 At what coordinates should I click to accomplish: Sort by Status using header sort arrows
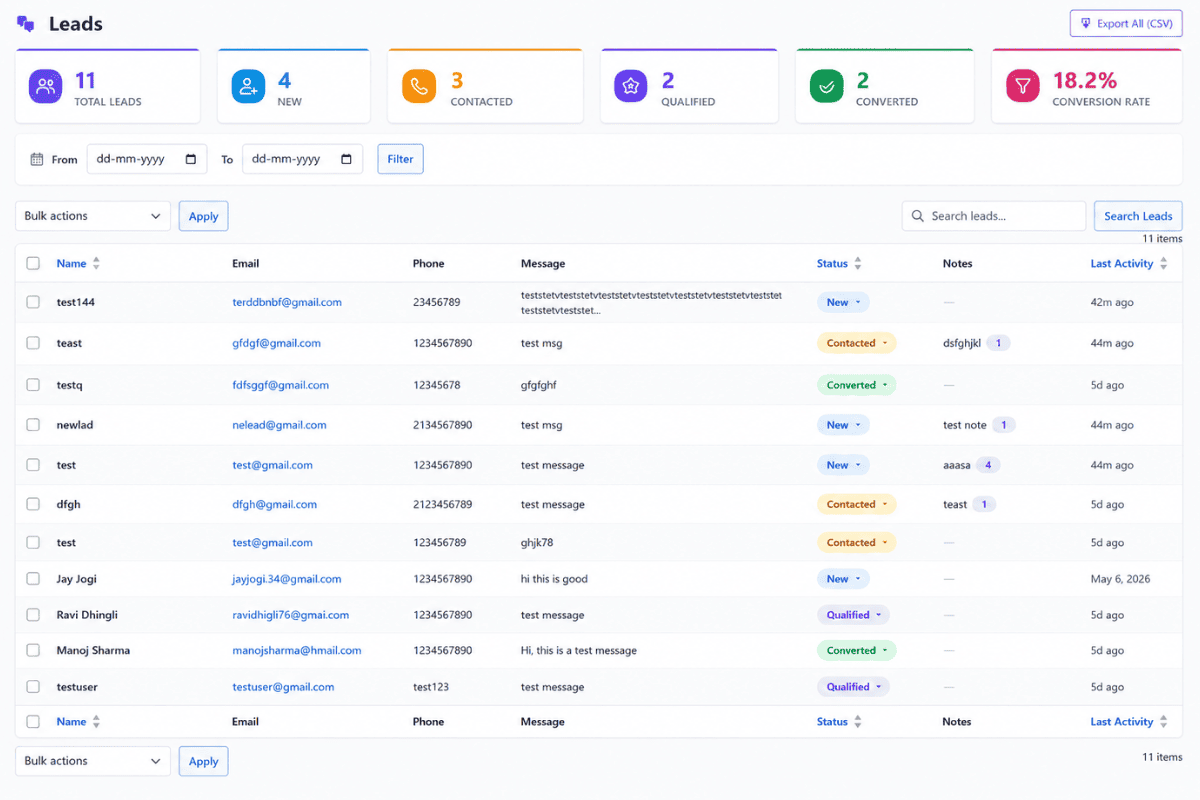857,264
